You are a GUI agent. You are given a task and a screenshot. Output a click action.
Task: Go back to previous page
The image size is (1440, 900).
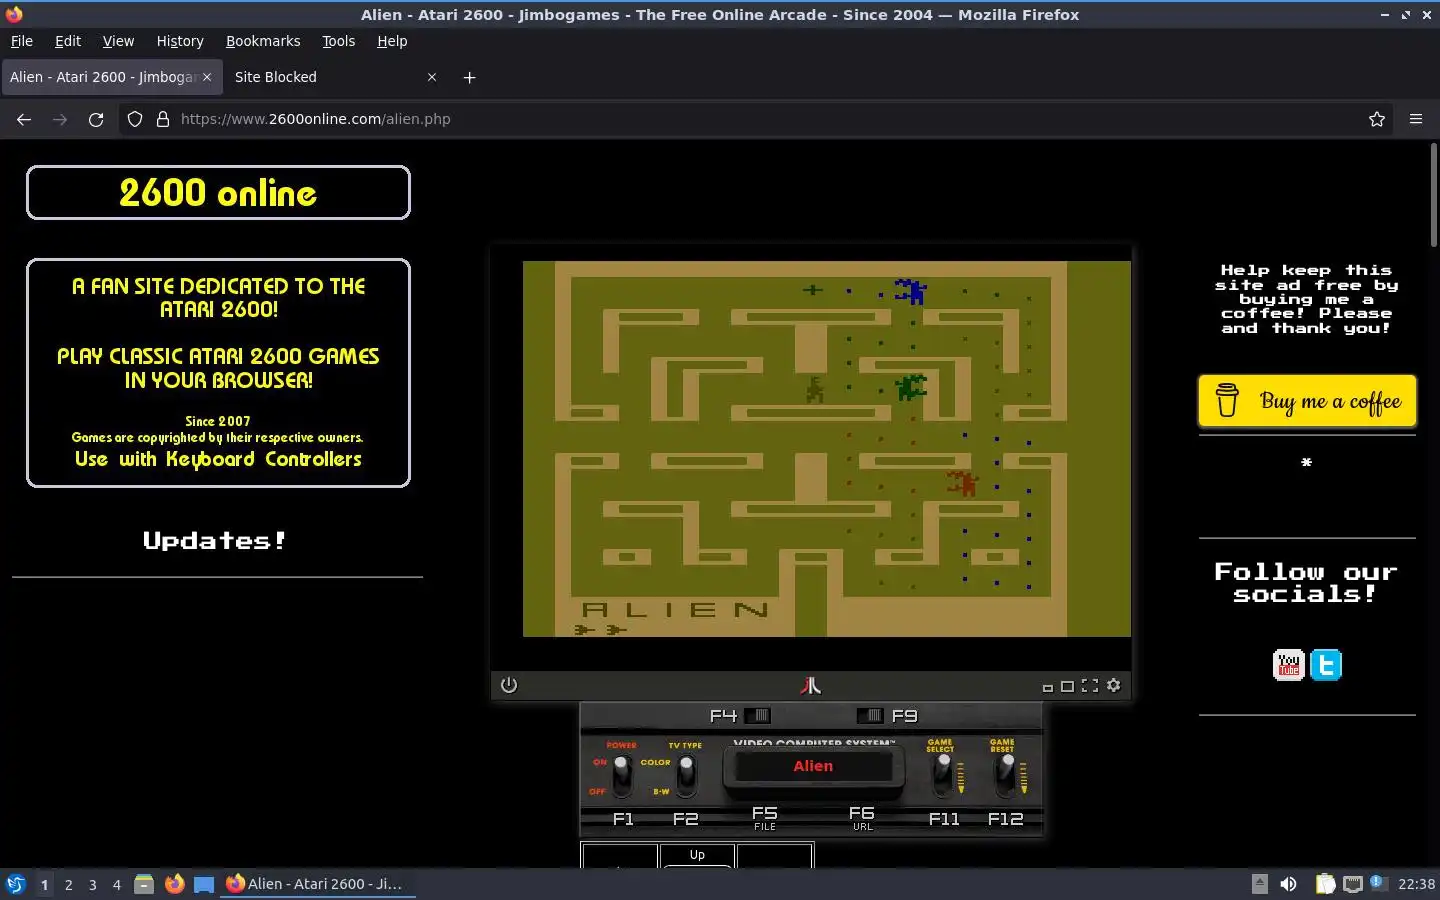(x=24, y=119)
